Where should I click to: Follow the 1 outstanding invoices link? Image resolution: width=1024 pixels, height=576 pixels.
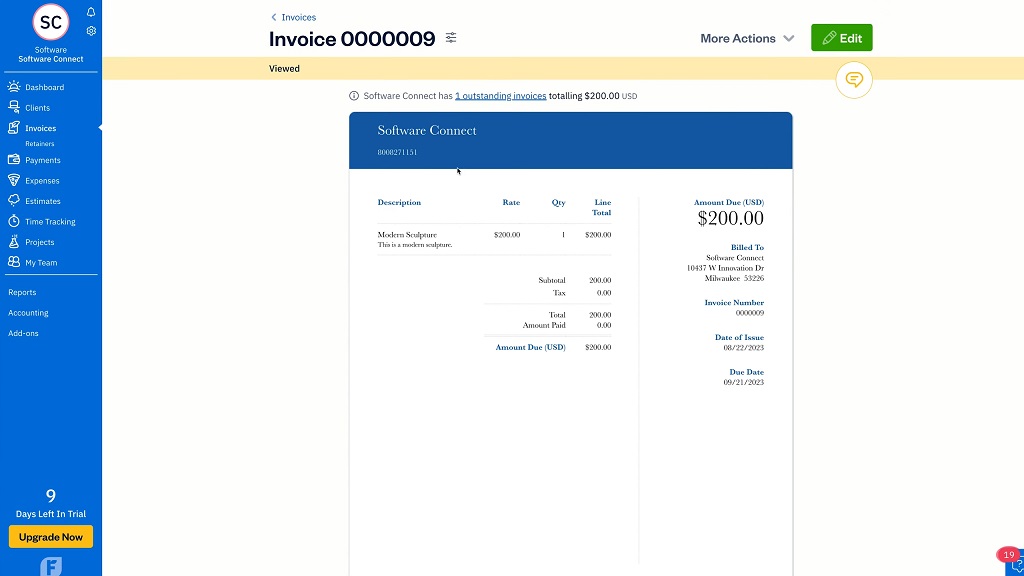point(500,96)
